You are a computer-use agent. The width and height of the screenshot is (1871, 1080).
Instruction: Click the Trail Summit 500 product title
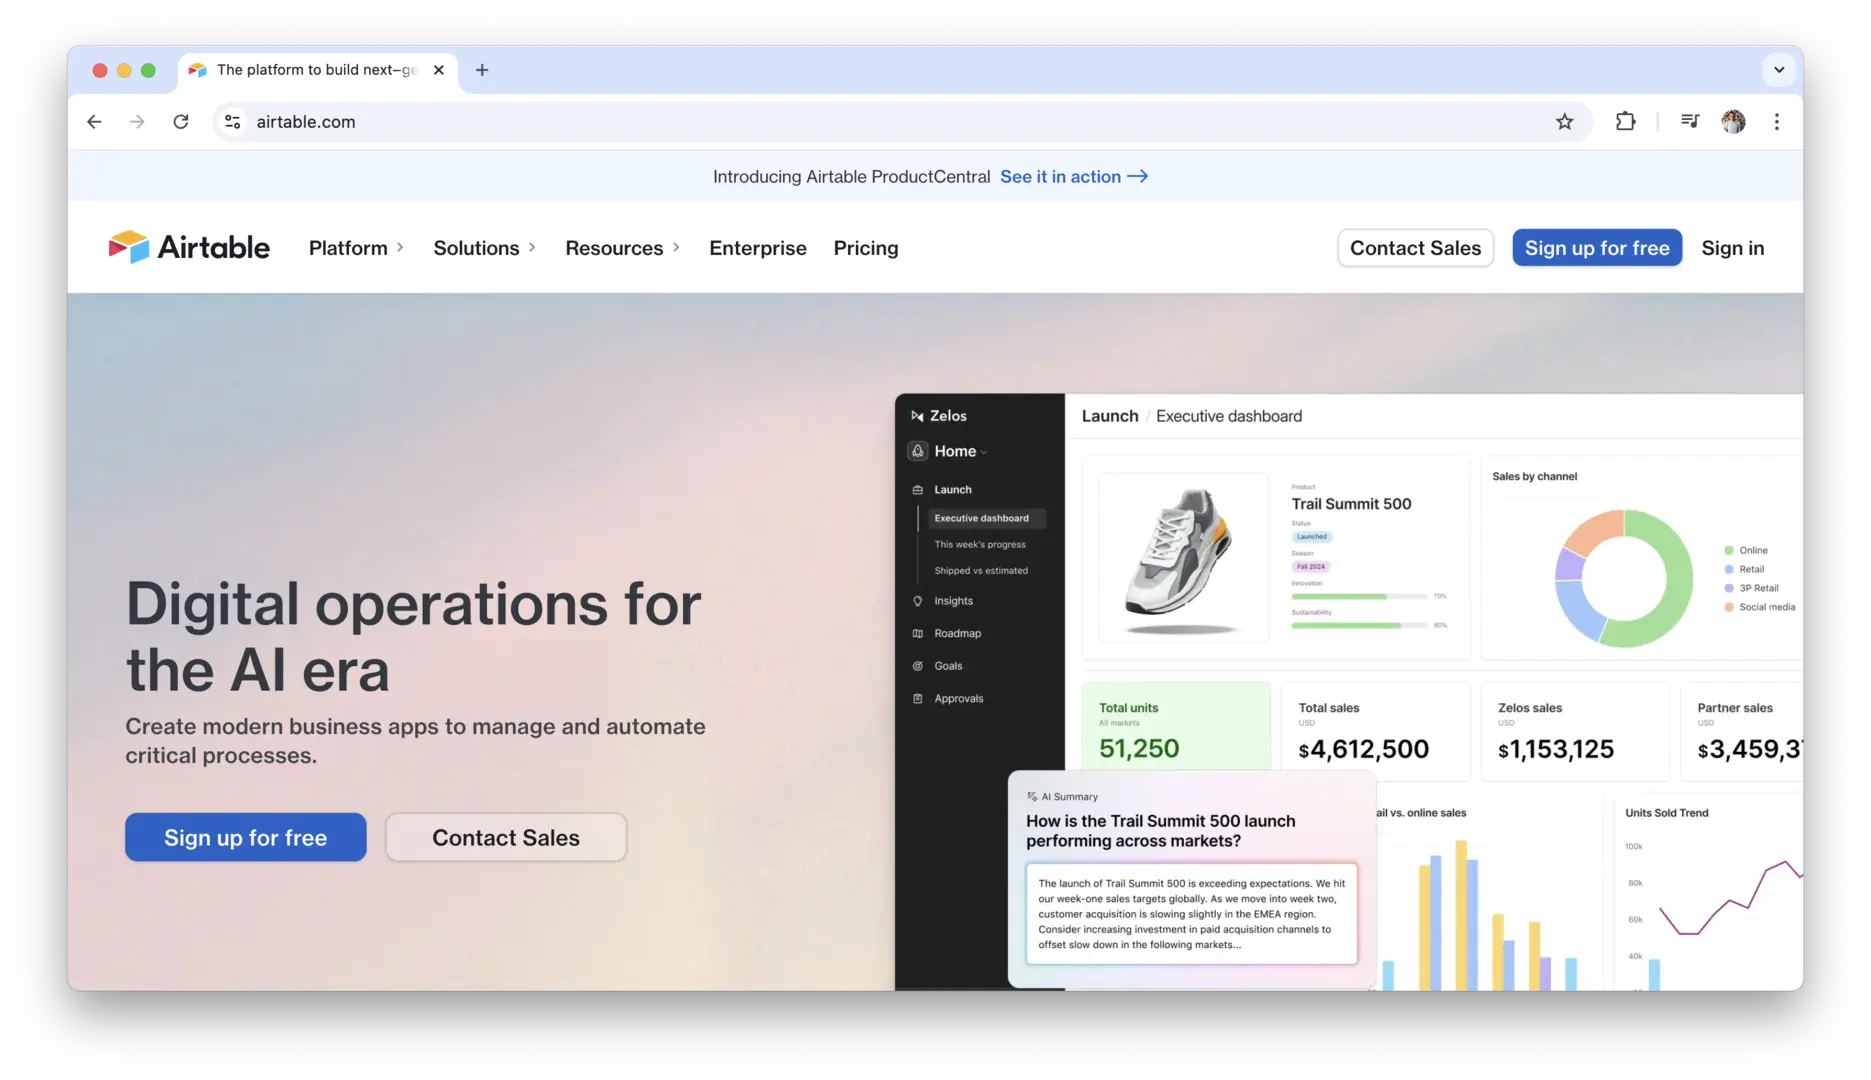click(1351, 504)
